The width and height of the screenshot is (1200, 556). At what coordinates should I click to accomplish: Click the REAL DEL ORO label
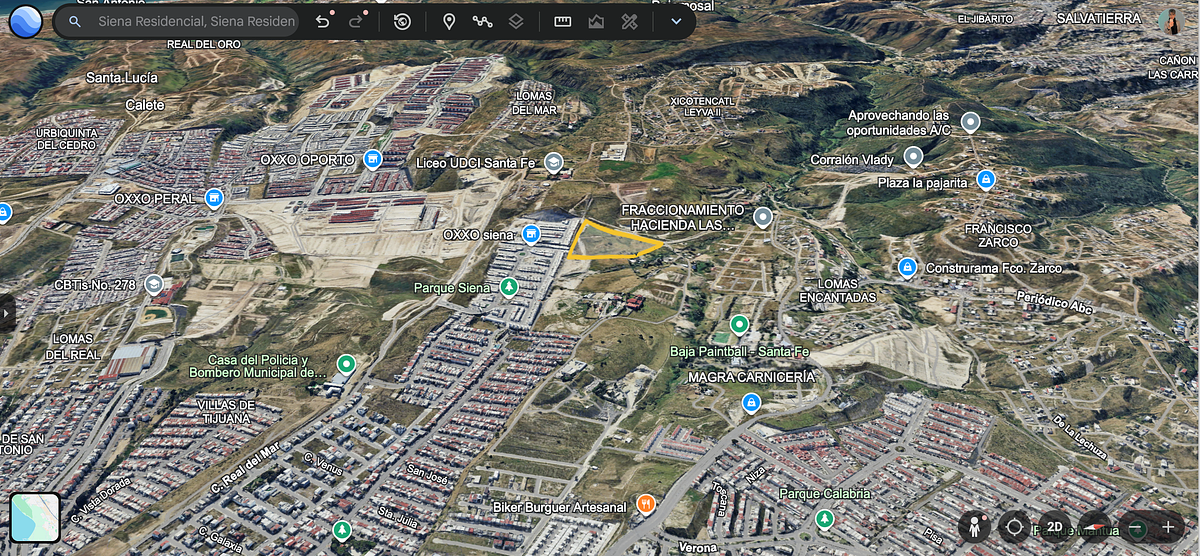click(203, 44)
